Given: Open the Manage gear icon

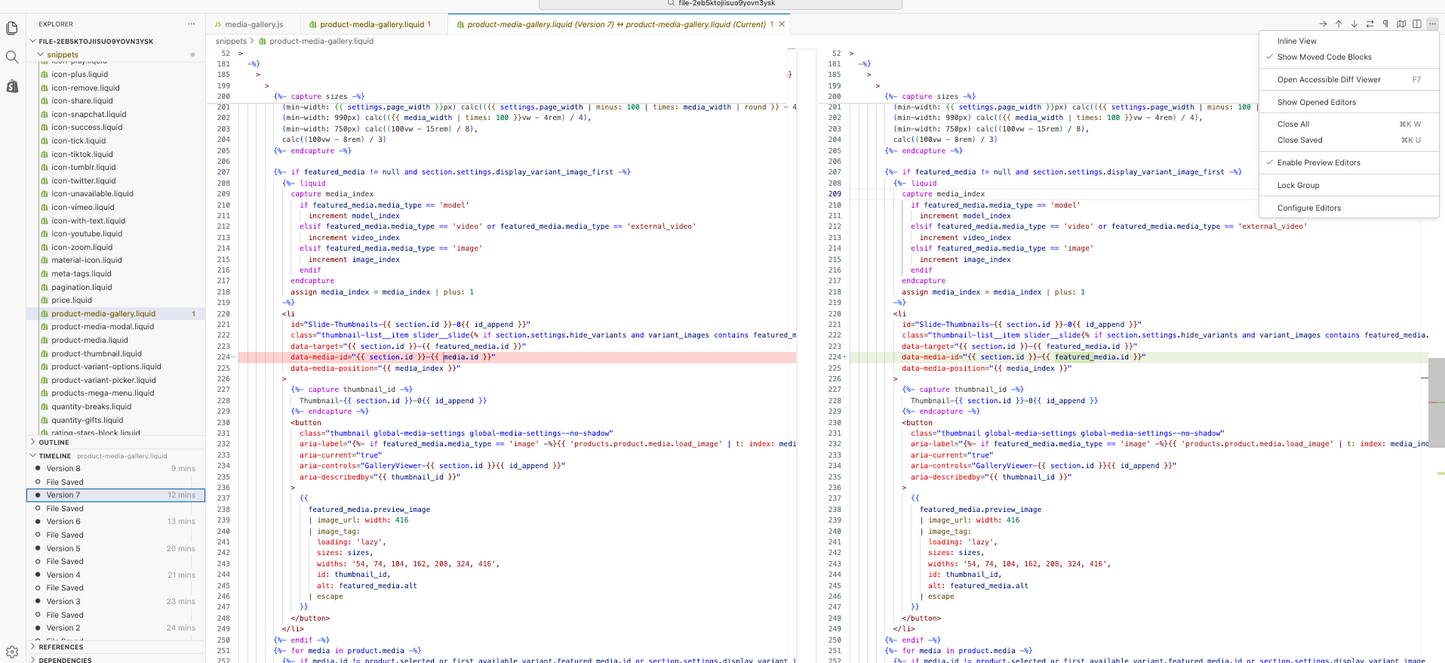Looking at the screenshot, I should point(12,651).
